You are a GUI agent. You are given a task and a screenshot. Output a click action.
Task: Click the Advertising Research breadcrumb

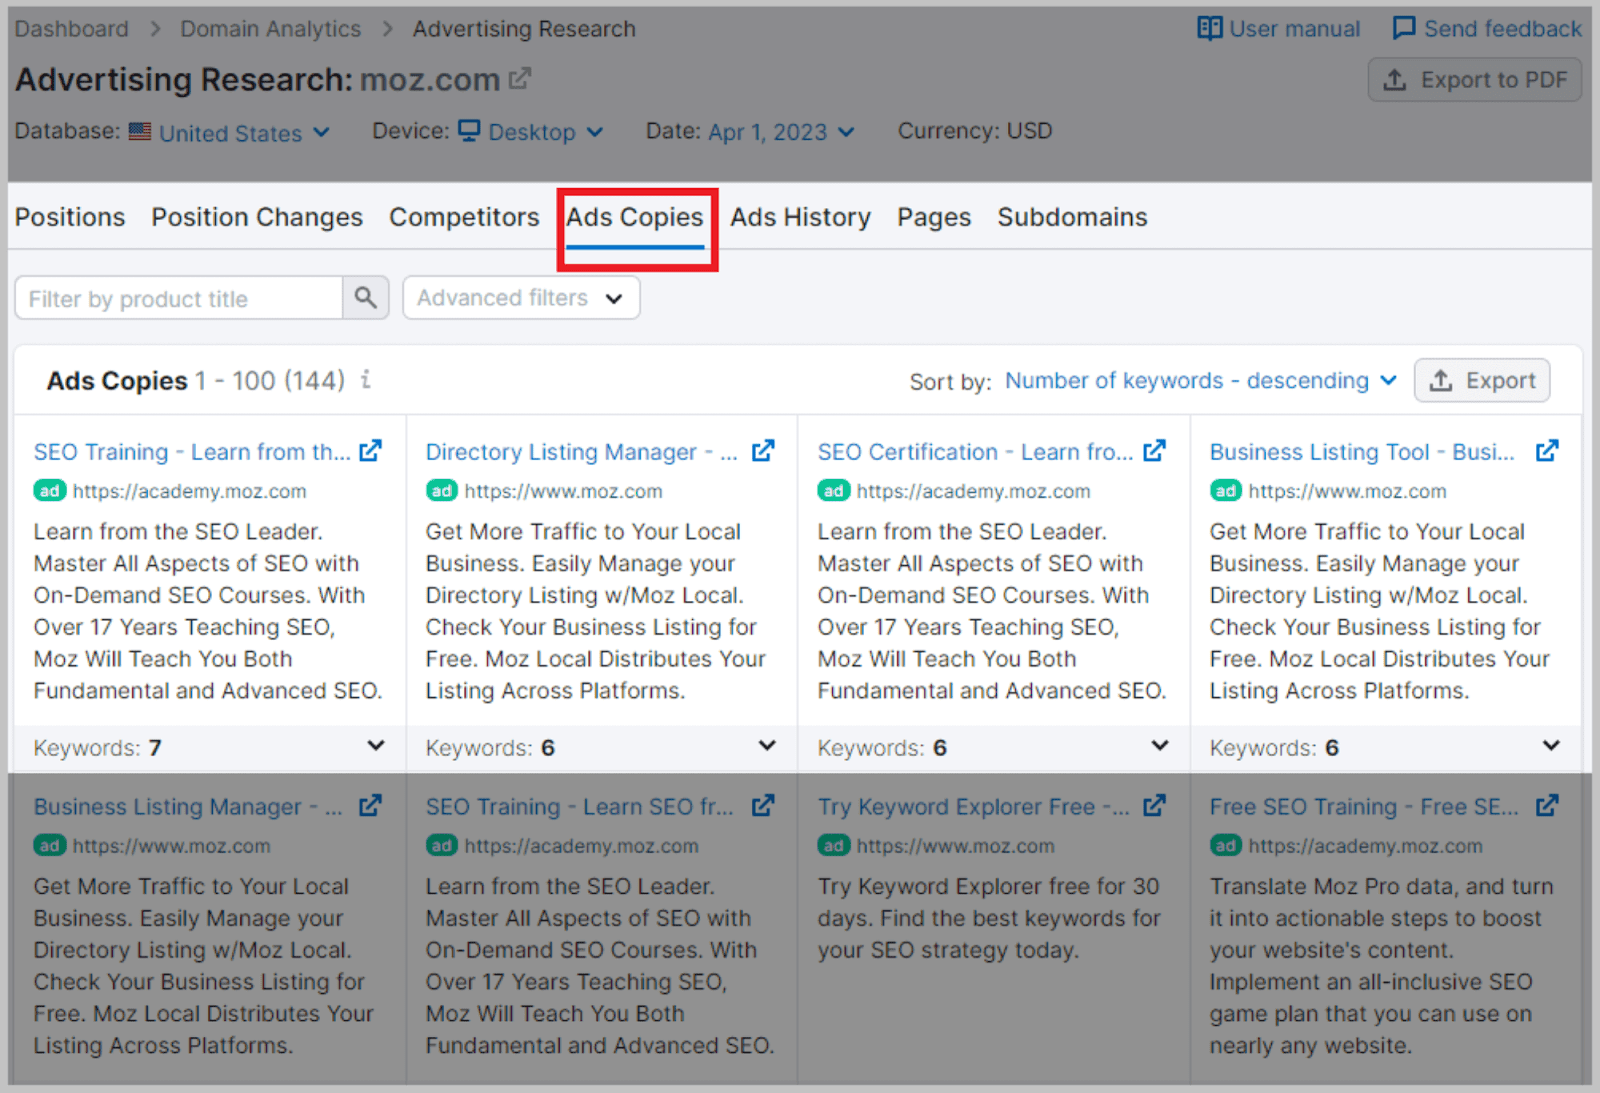(x=524, y=29)
